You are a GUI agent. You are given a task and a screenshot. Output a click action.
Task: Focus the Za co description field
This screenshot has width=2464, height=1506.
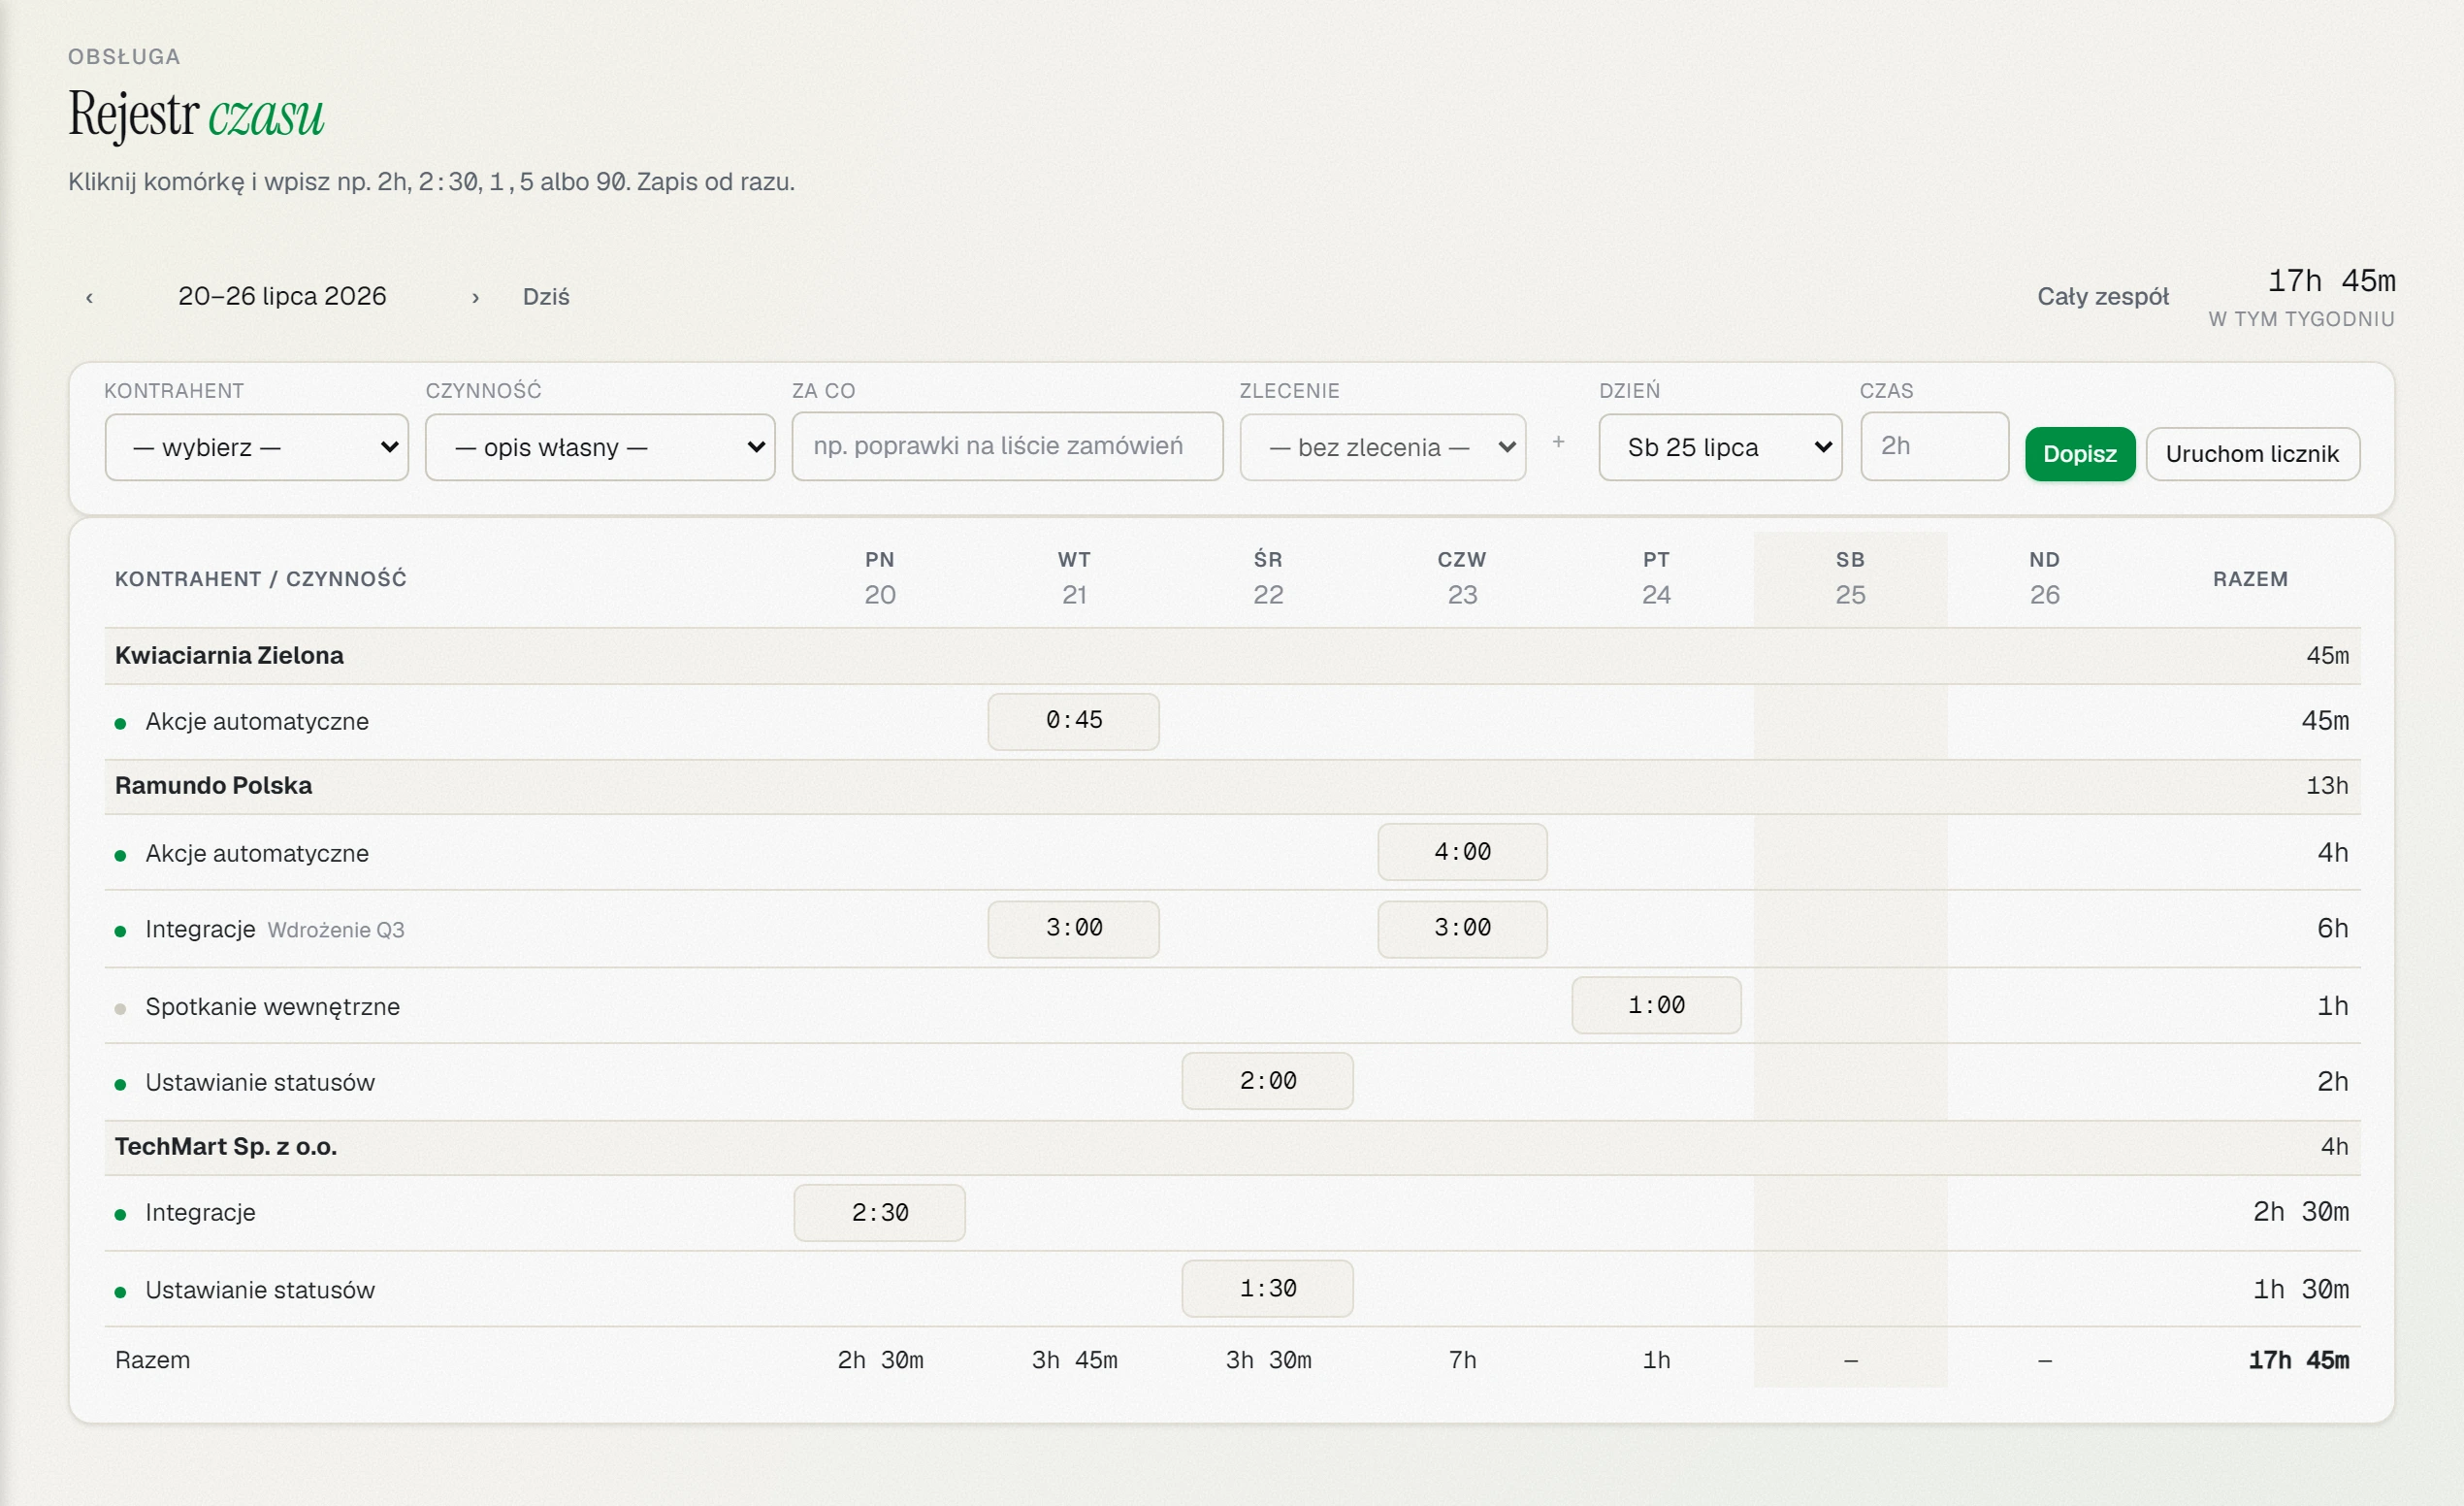pos(1007,446)
